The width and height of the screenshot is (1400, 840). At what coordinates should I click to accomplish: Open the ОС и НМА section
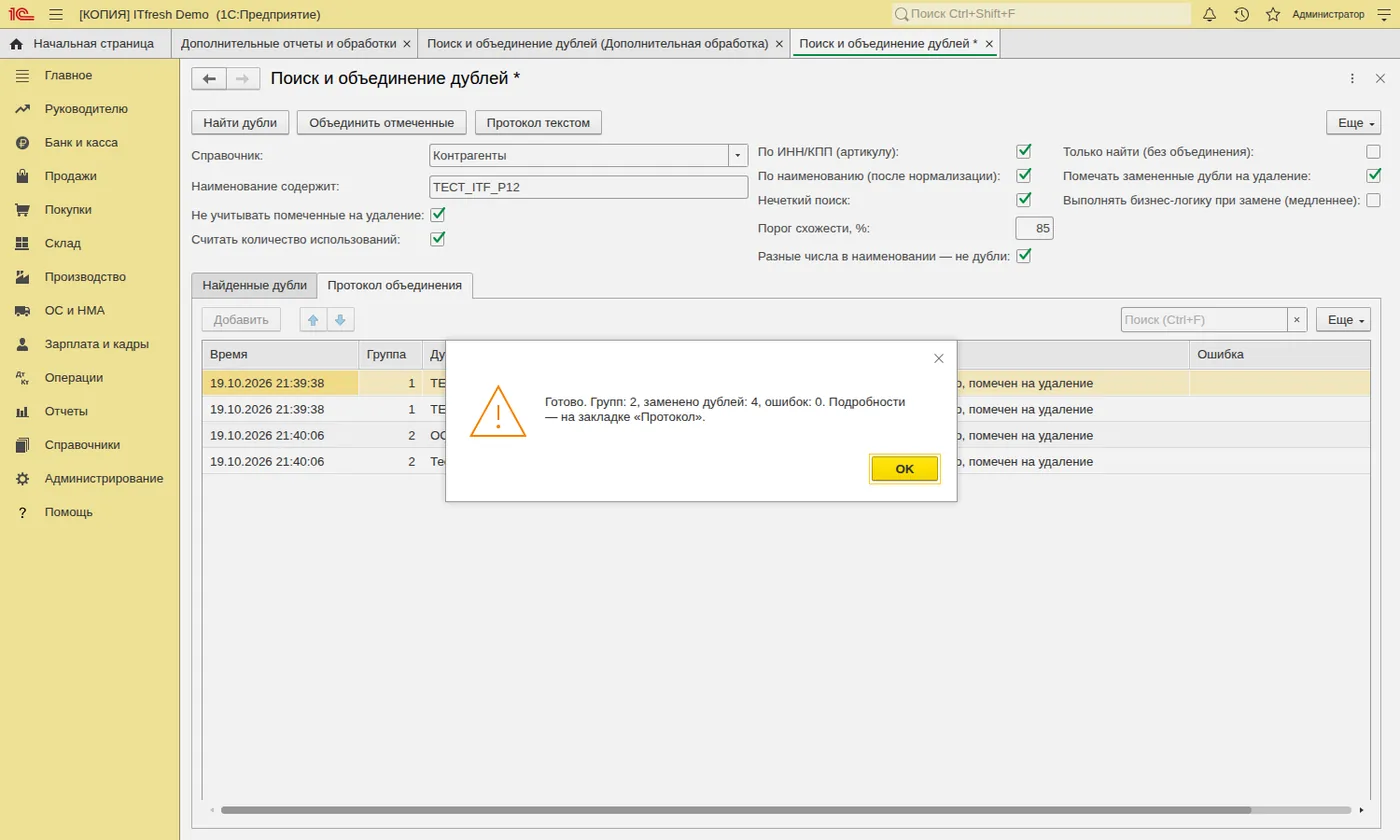[x=74, y=311]
